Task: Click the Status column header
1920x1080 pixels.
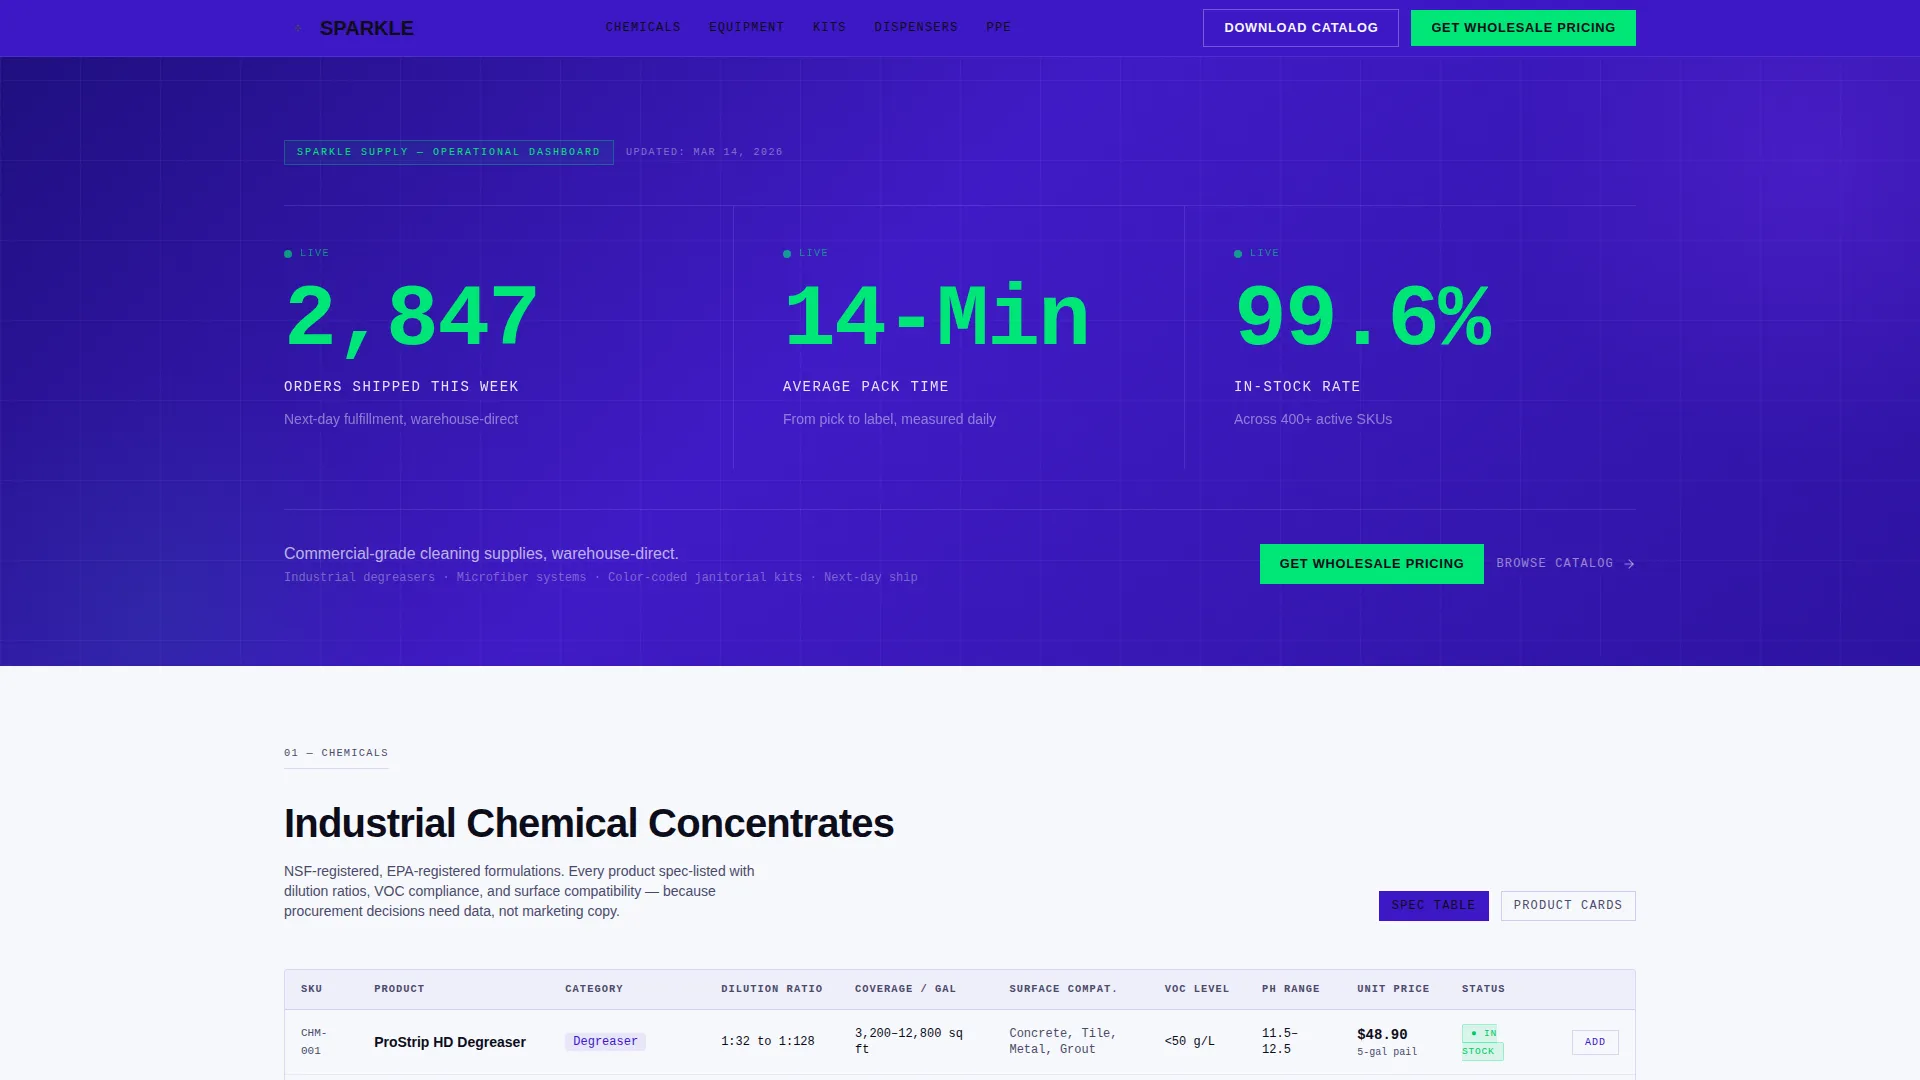Action: 1483,989
